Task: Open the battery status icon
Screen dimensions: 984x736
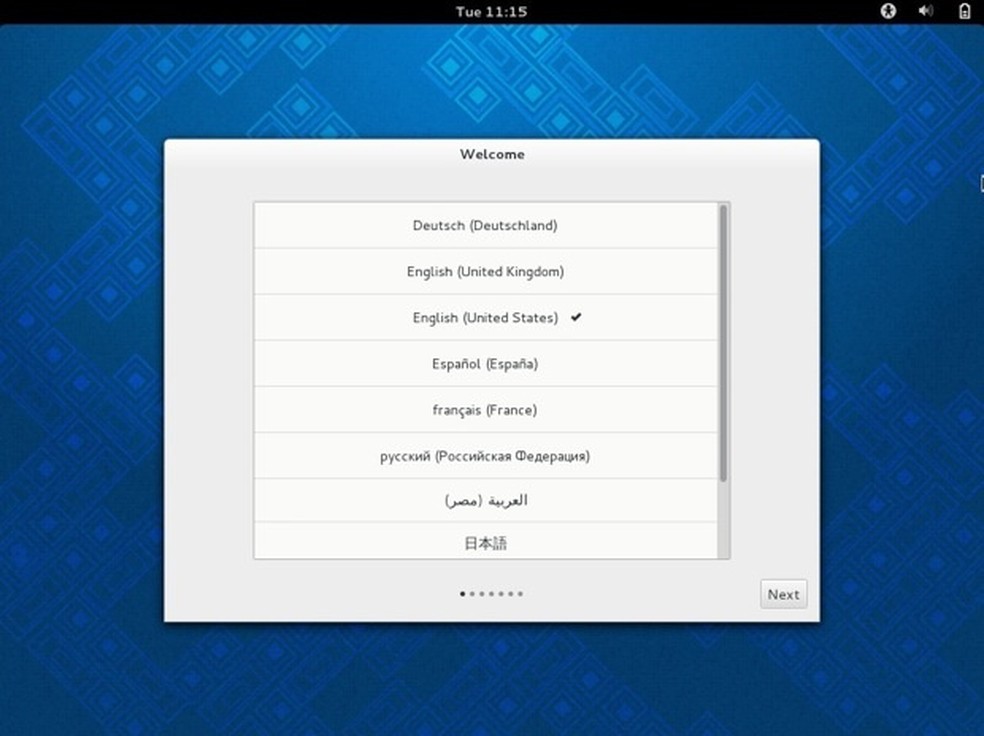Action: coord(965,11)
